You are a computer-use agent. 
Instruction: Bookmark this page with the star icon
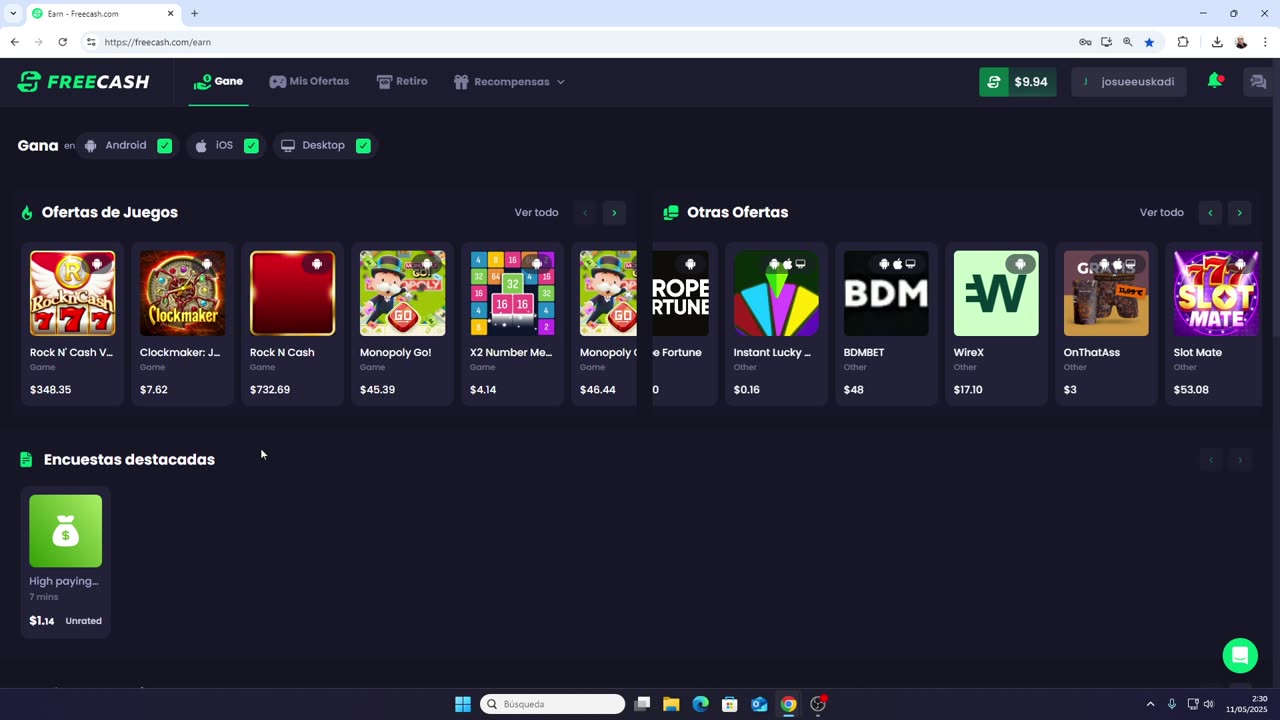tap(1149, 42)
